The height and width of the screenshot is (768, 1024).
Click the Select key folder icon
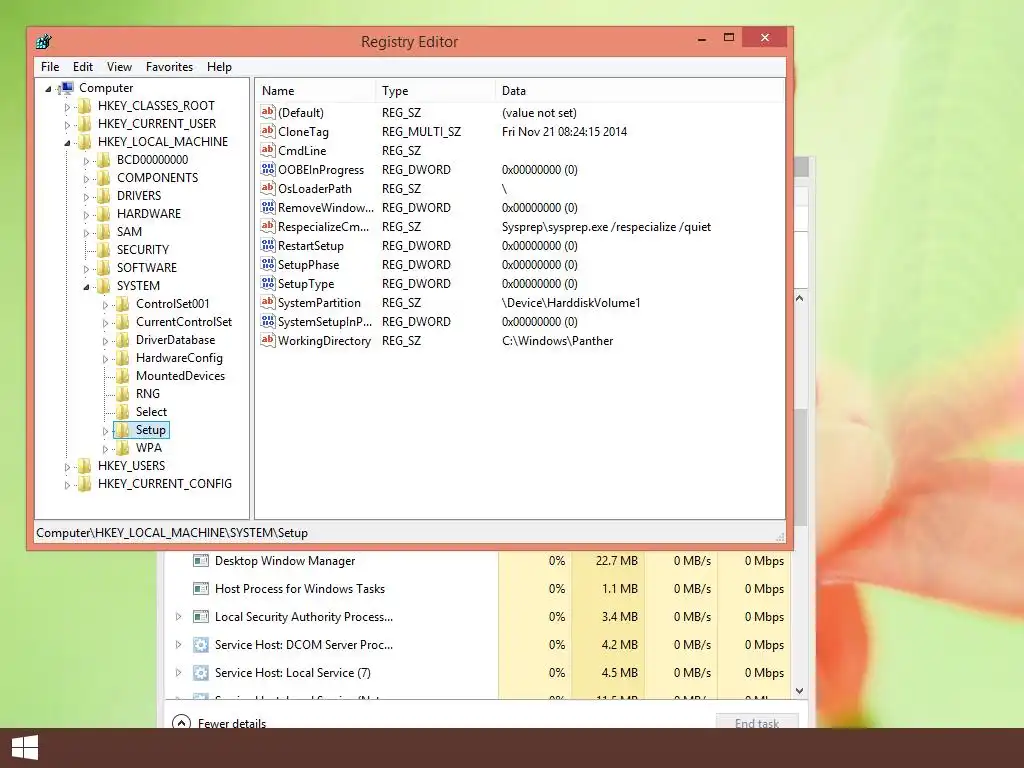tap(122, 411)
